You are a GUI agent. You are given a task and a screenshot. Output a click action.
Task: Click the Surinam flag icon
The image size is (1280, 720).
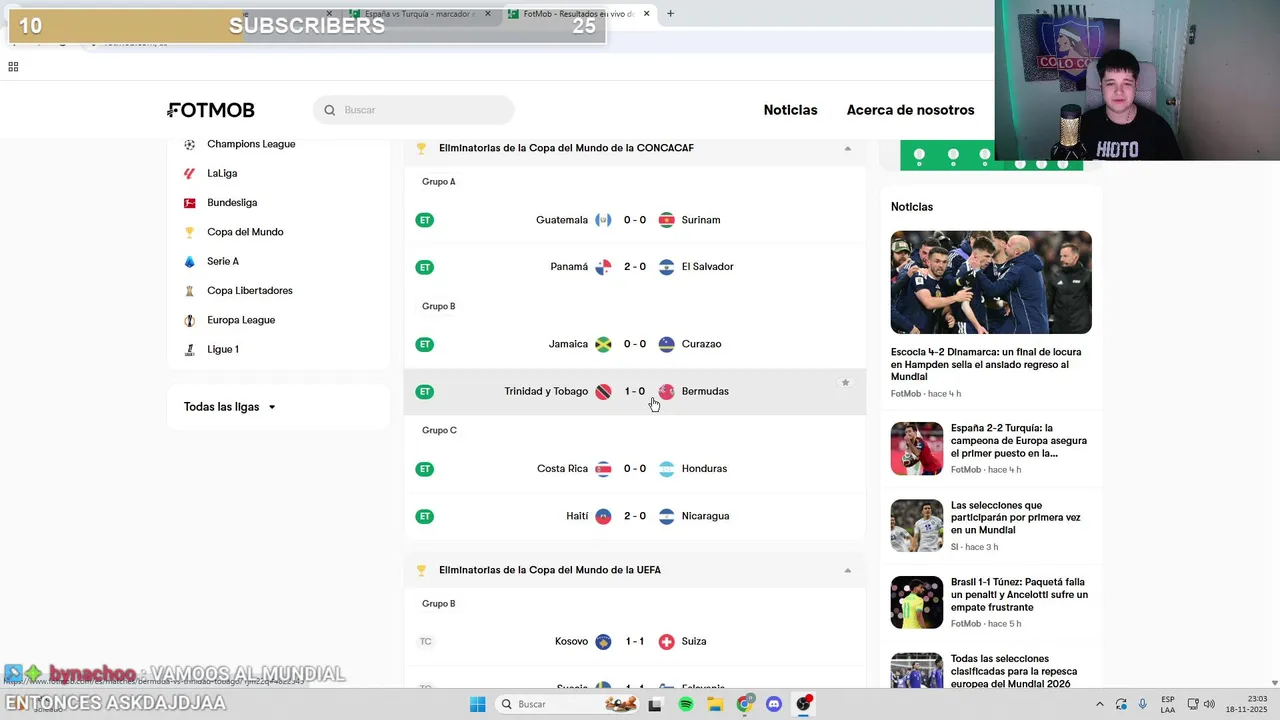667,220
